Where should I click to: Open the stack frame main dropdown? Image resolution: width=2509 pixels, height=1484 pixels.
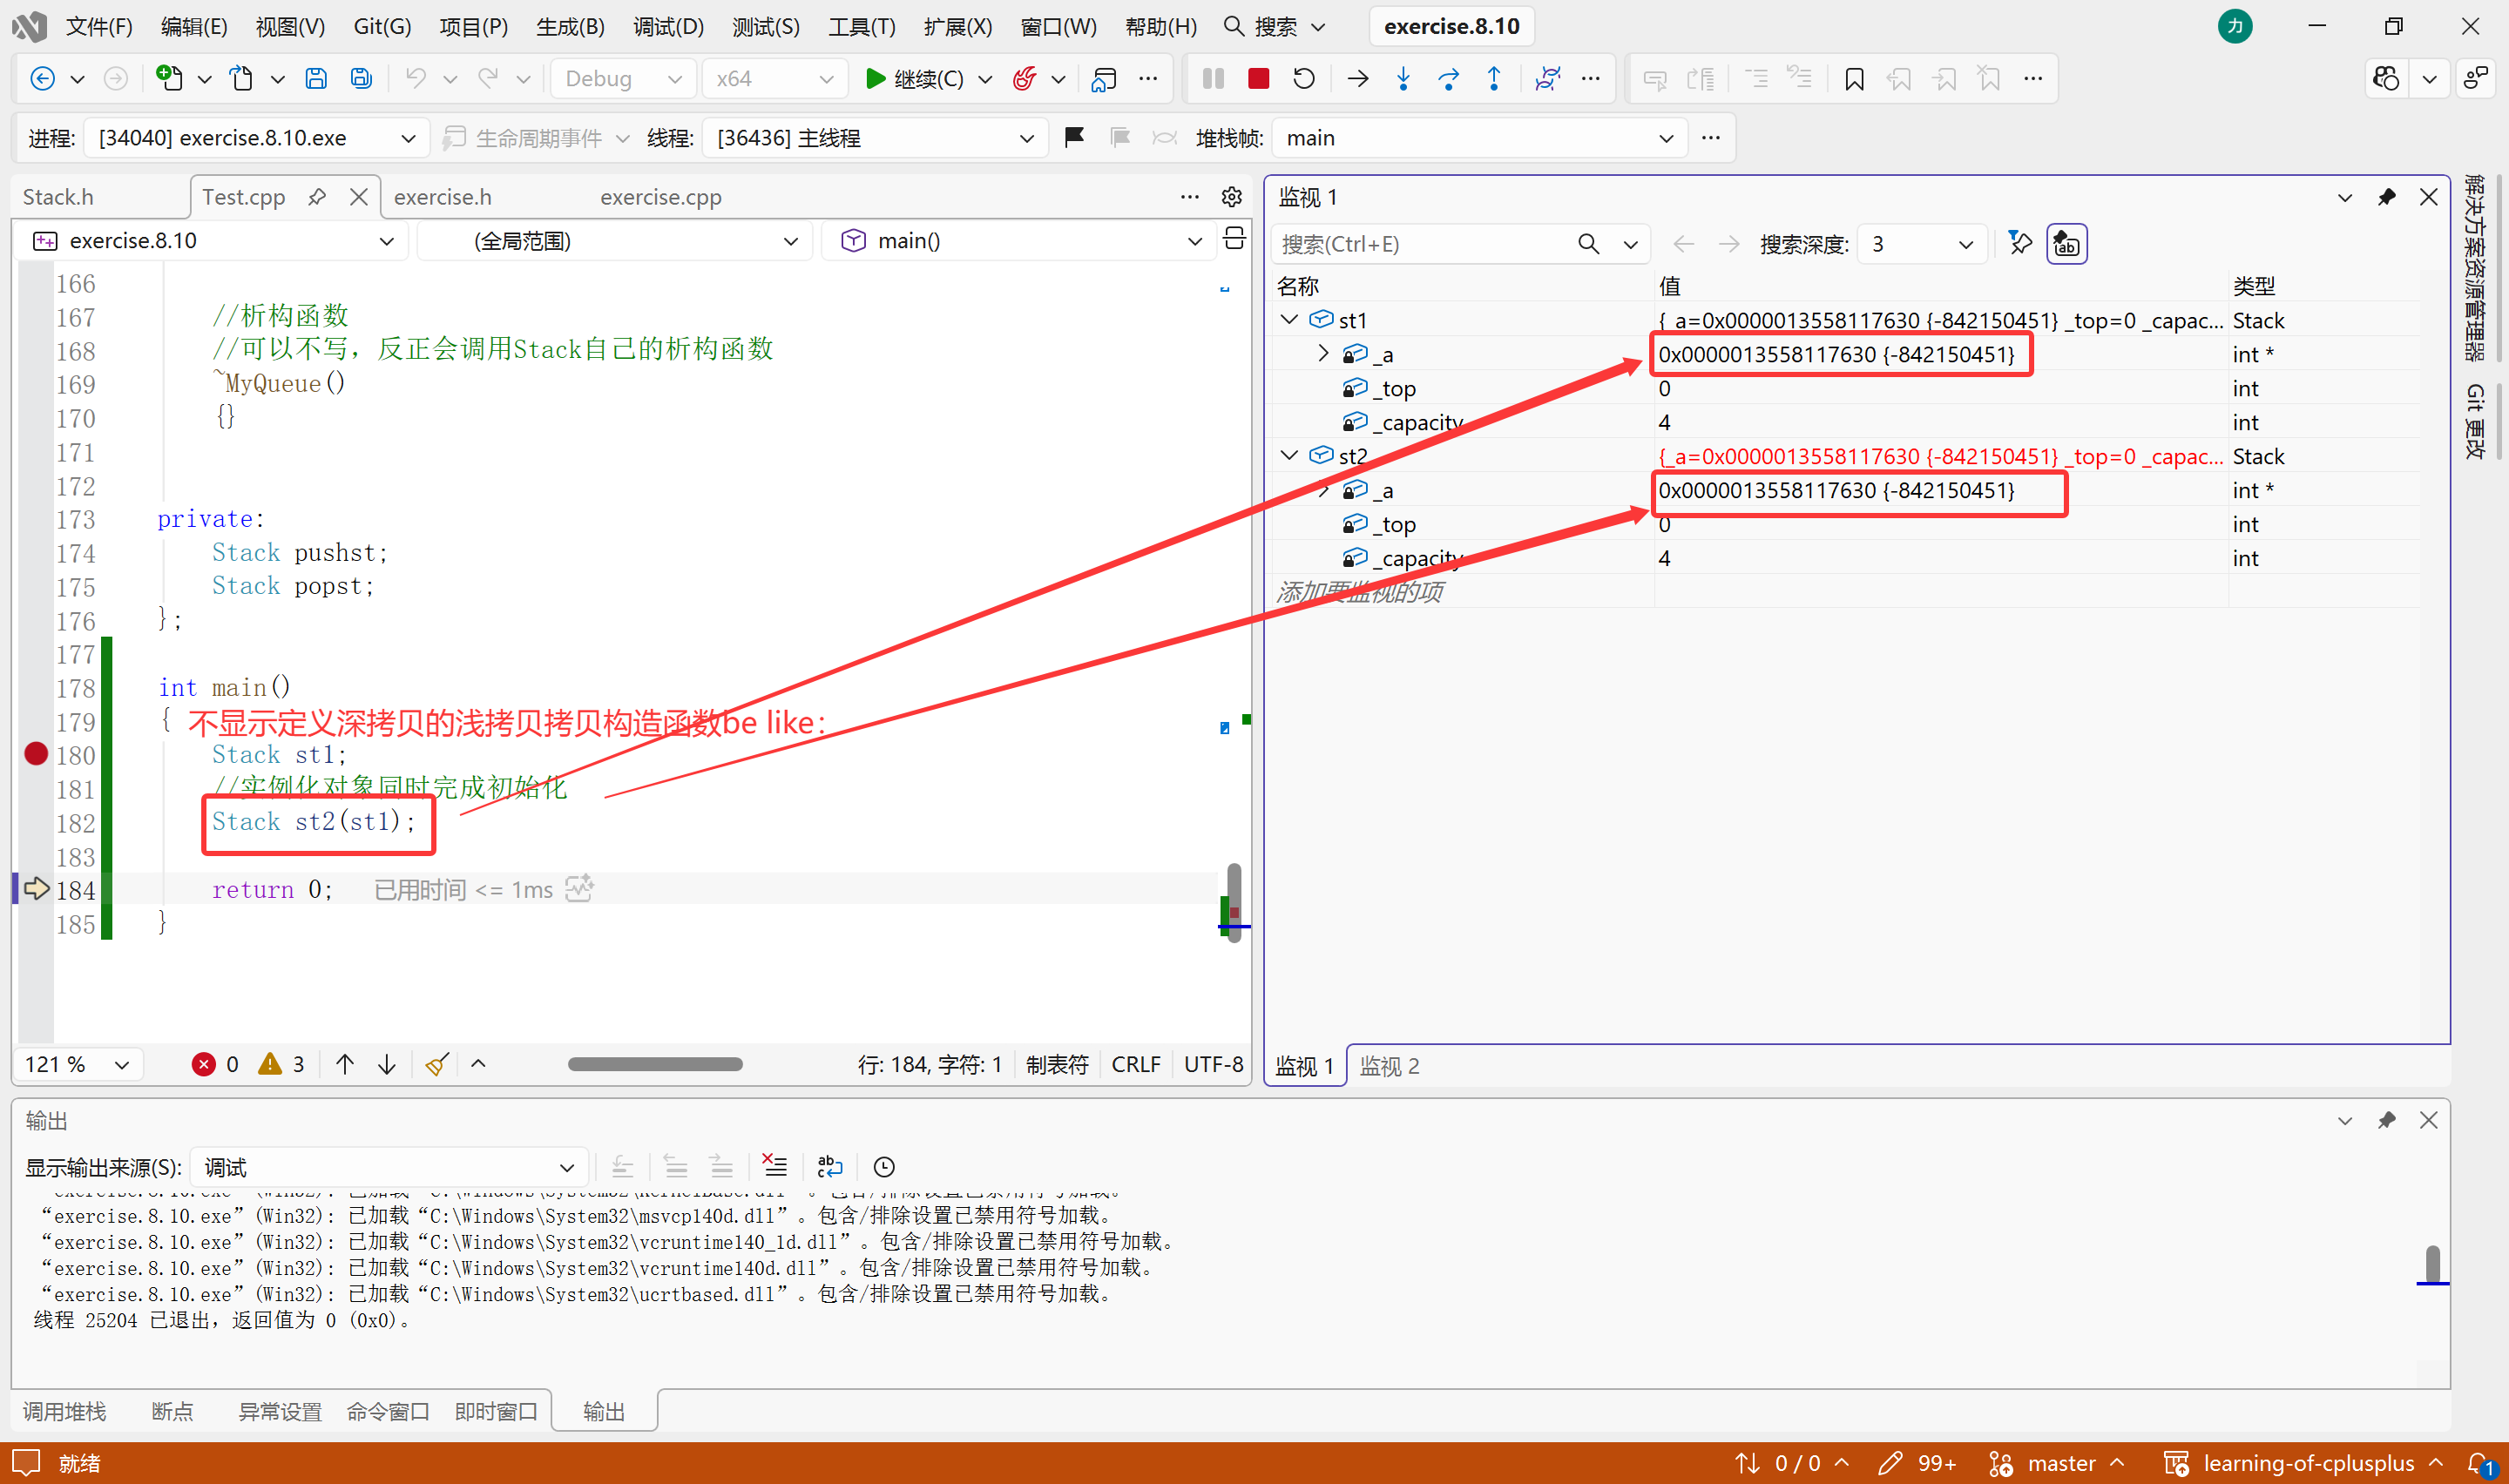pyautogui.click(x=1480, y=138)
